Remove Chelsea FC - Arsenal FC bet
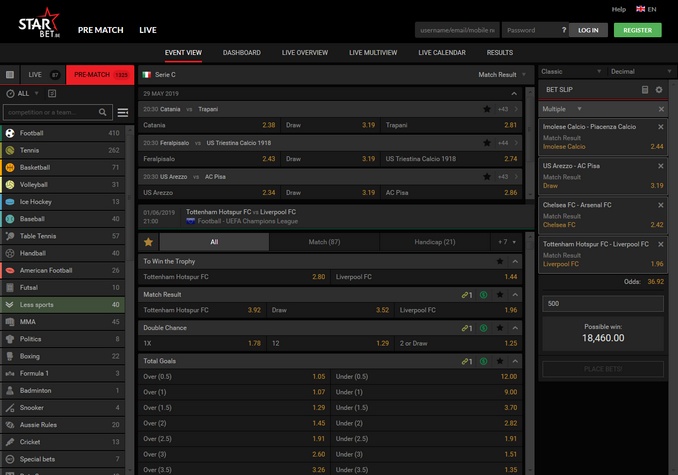The width and height of the screenshot is (678, 475). (x=660, y=205)
